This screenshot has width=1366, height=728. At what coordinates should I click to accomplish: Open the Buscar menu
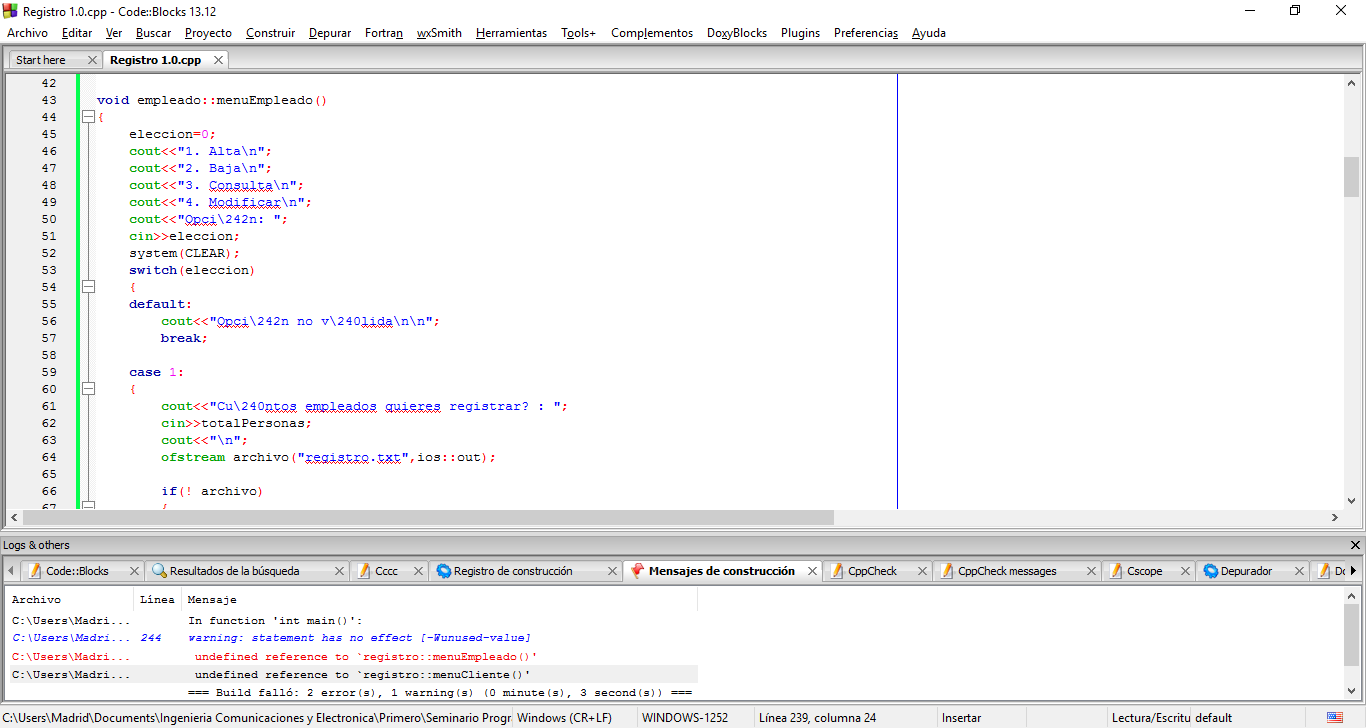tap(153, 33)
